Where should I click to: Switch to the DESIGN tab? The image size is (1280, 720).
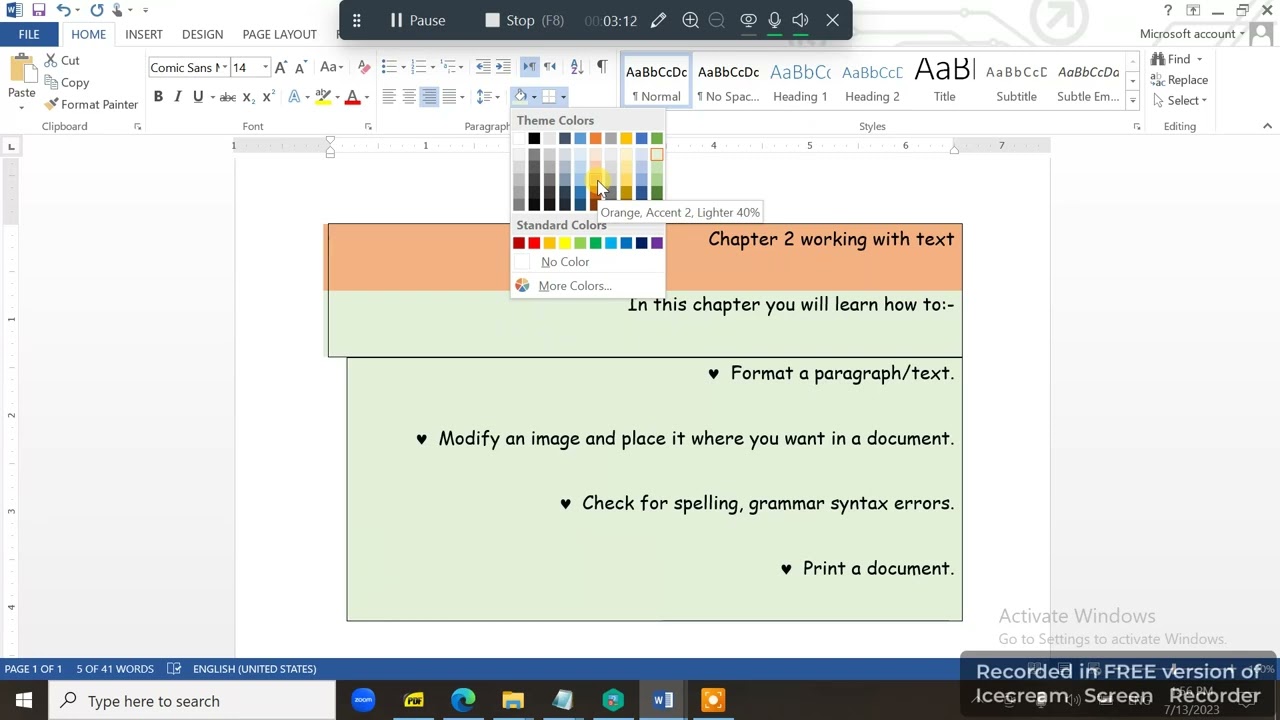[x=202, y=34]
